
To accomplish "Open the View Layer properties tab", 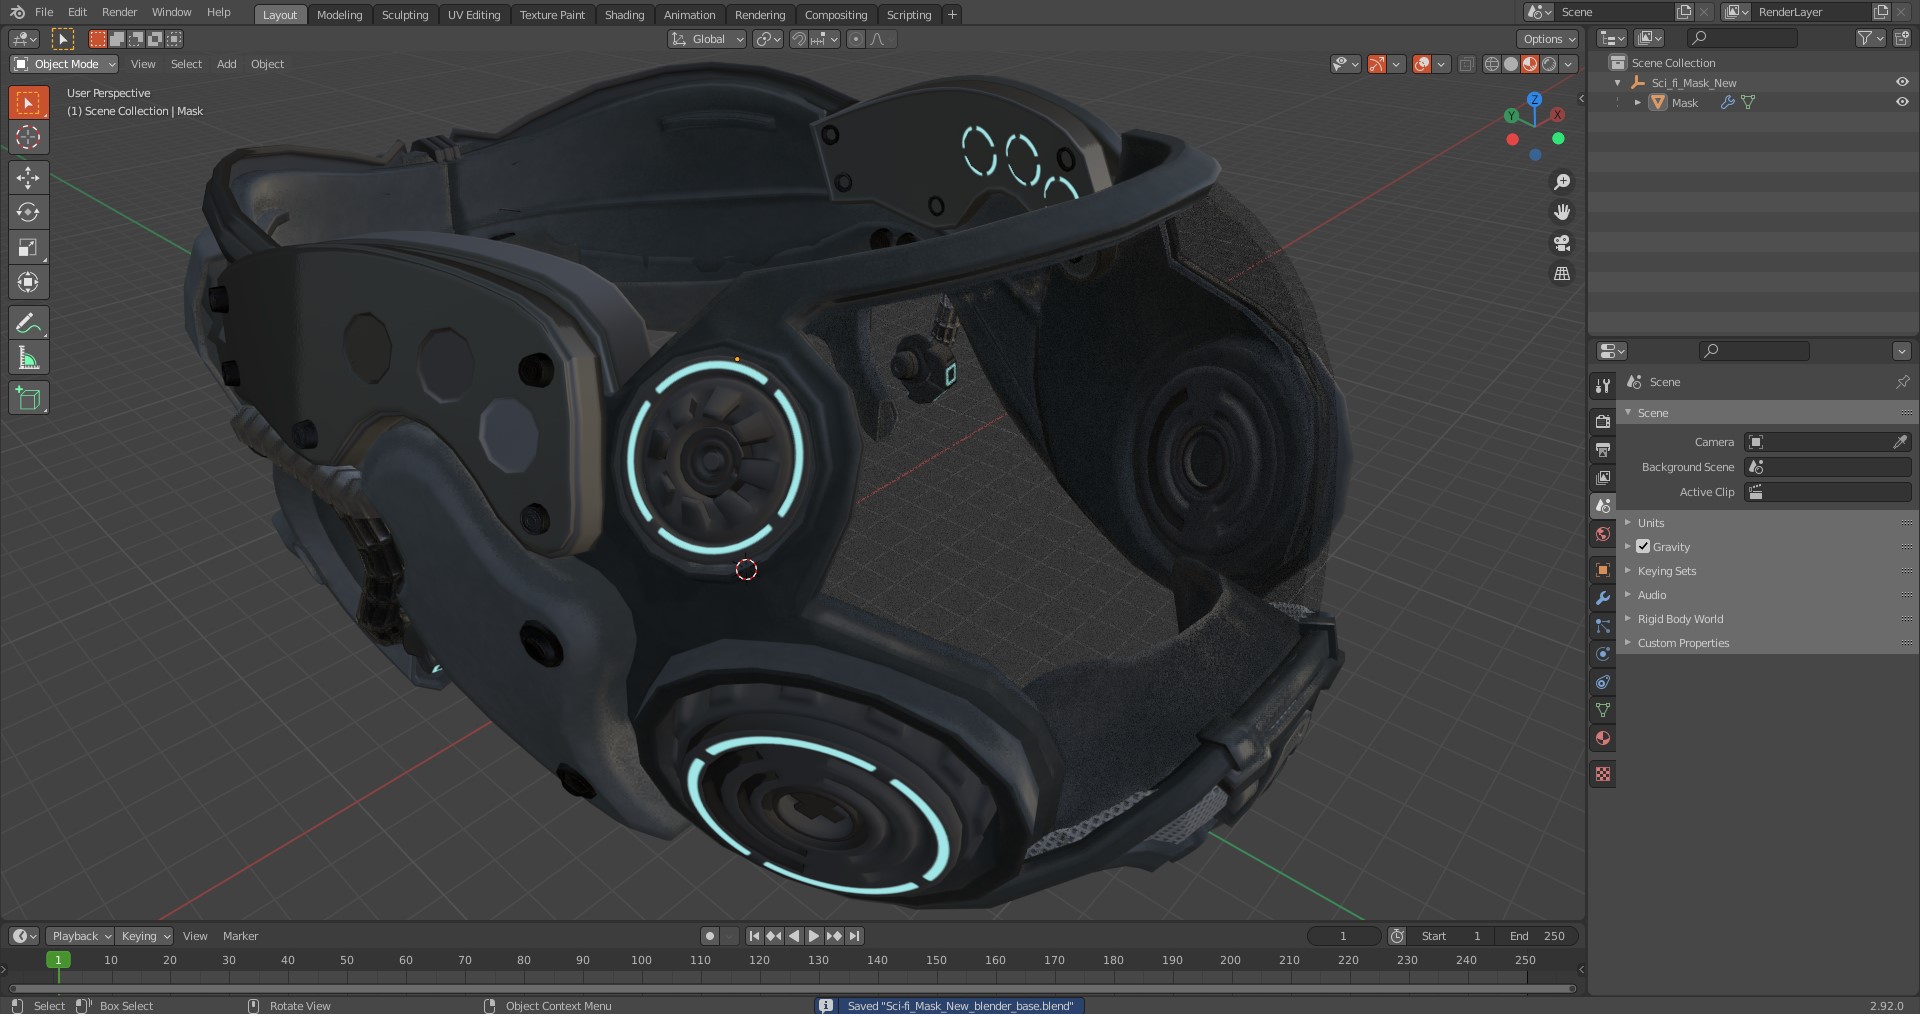I will point(1603,478).
